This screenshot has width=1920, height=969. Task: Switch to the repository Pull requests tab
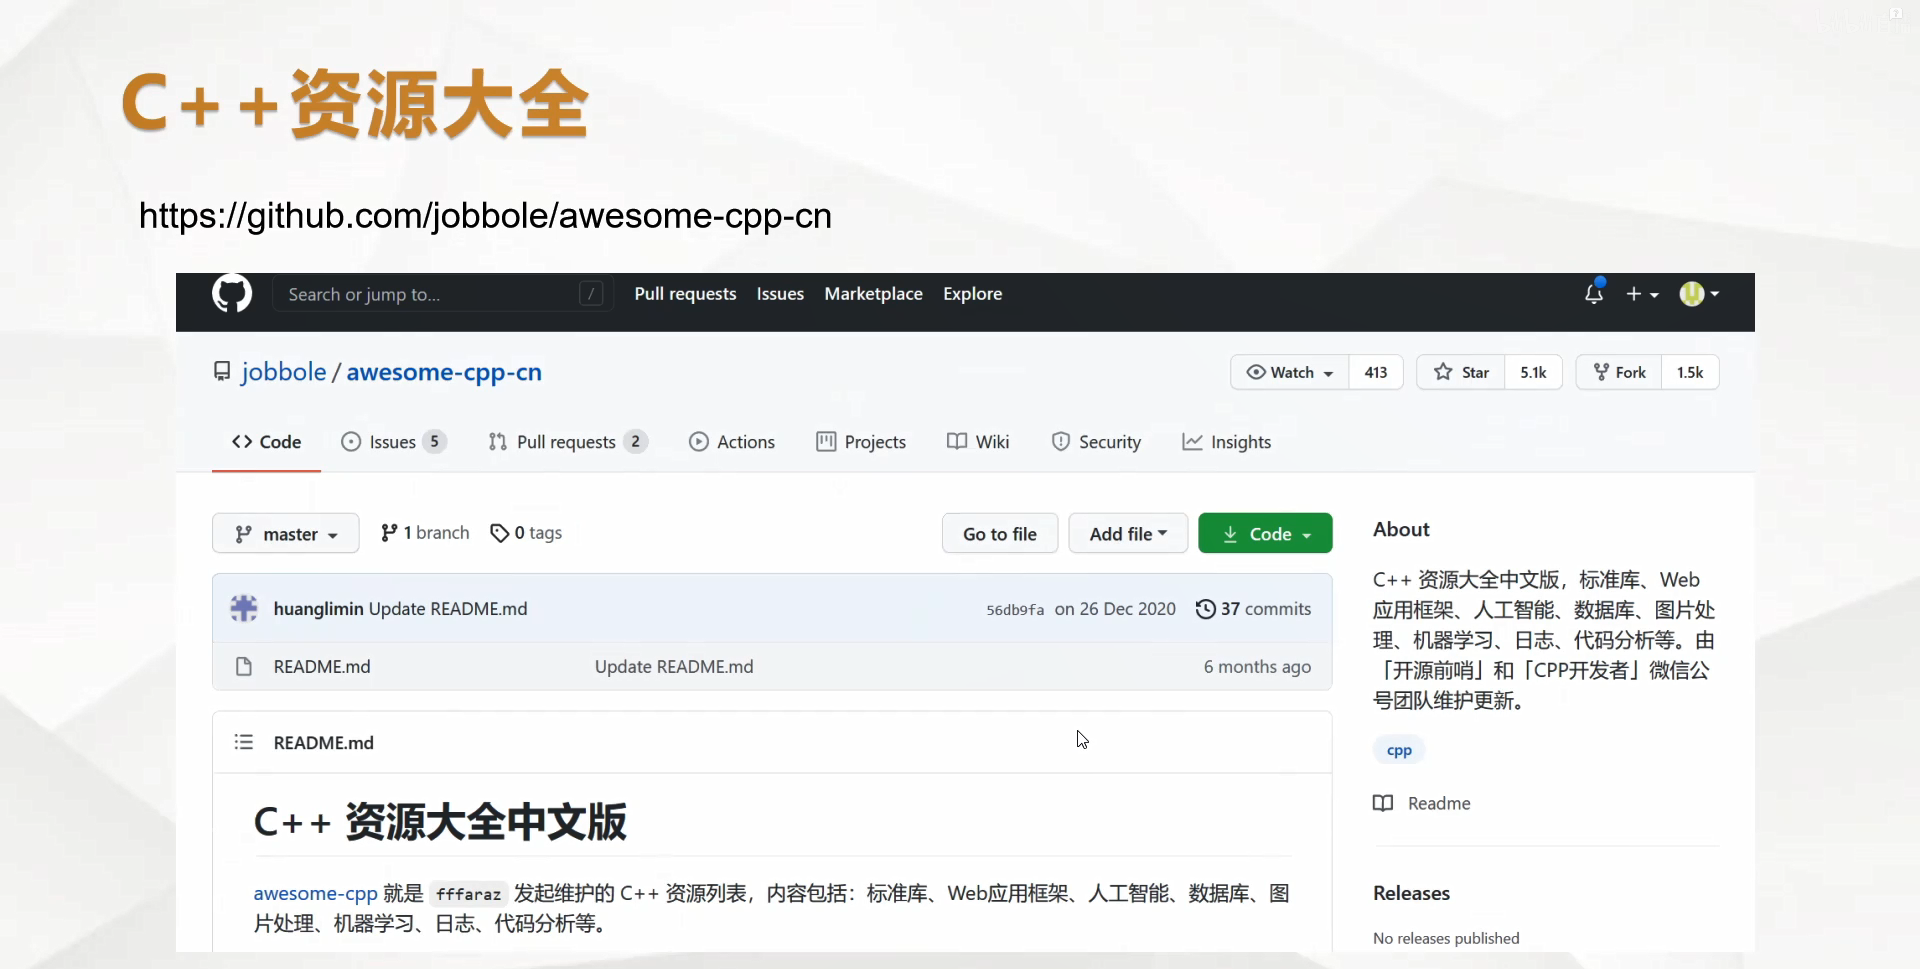tap(567, 442)
